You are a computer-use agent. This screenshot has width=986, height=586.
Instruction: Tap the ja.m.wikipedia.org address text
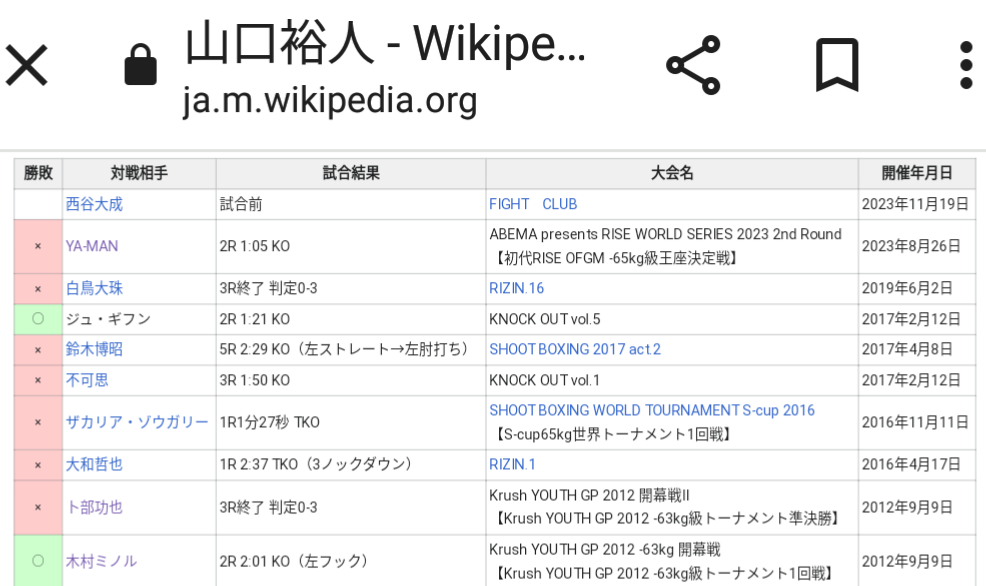tap(330, 101)
